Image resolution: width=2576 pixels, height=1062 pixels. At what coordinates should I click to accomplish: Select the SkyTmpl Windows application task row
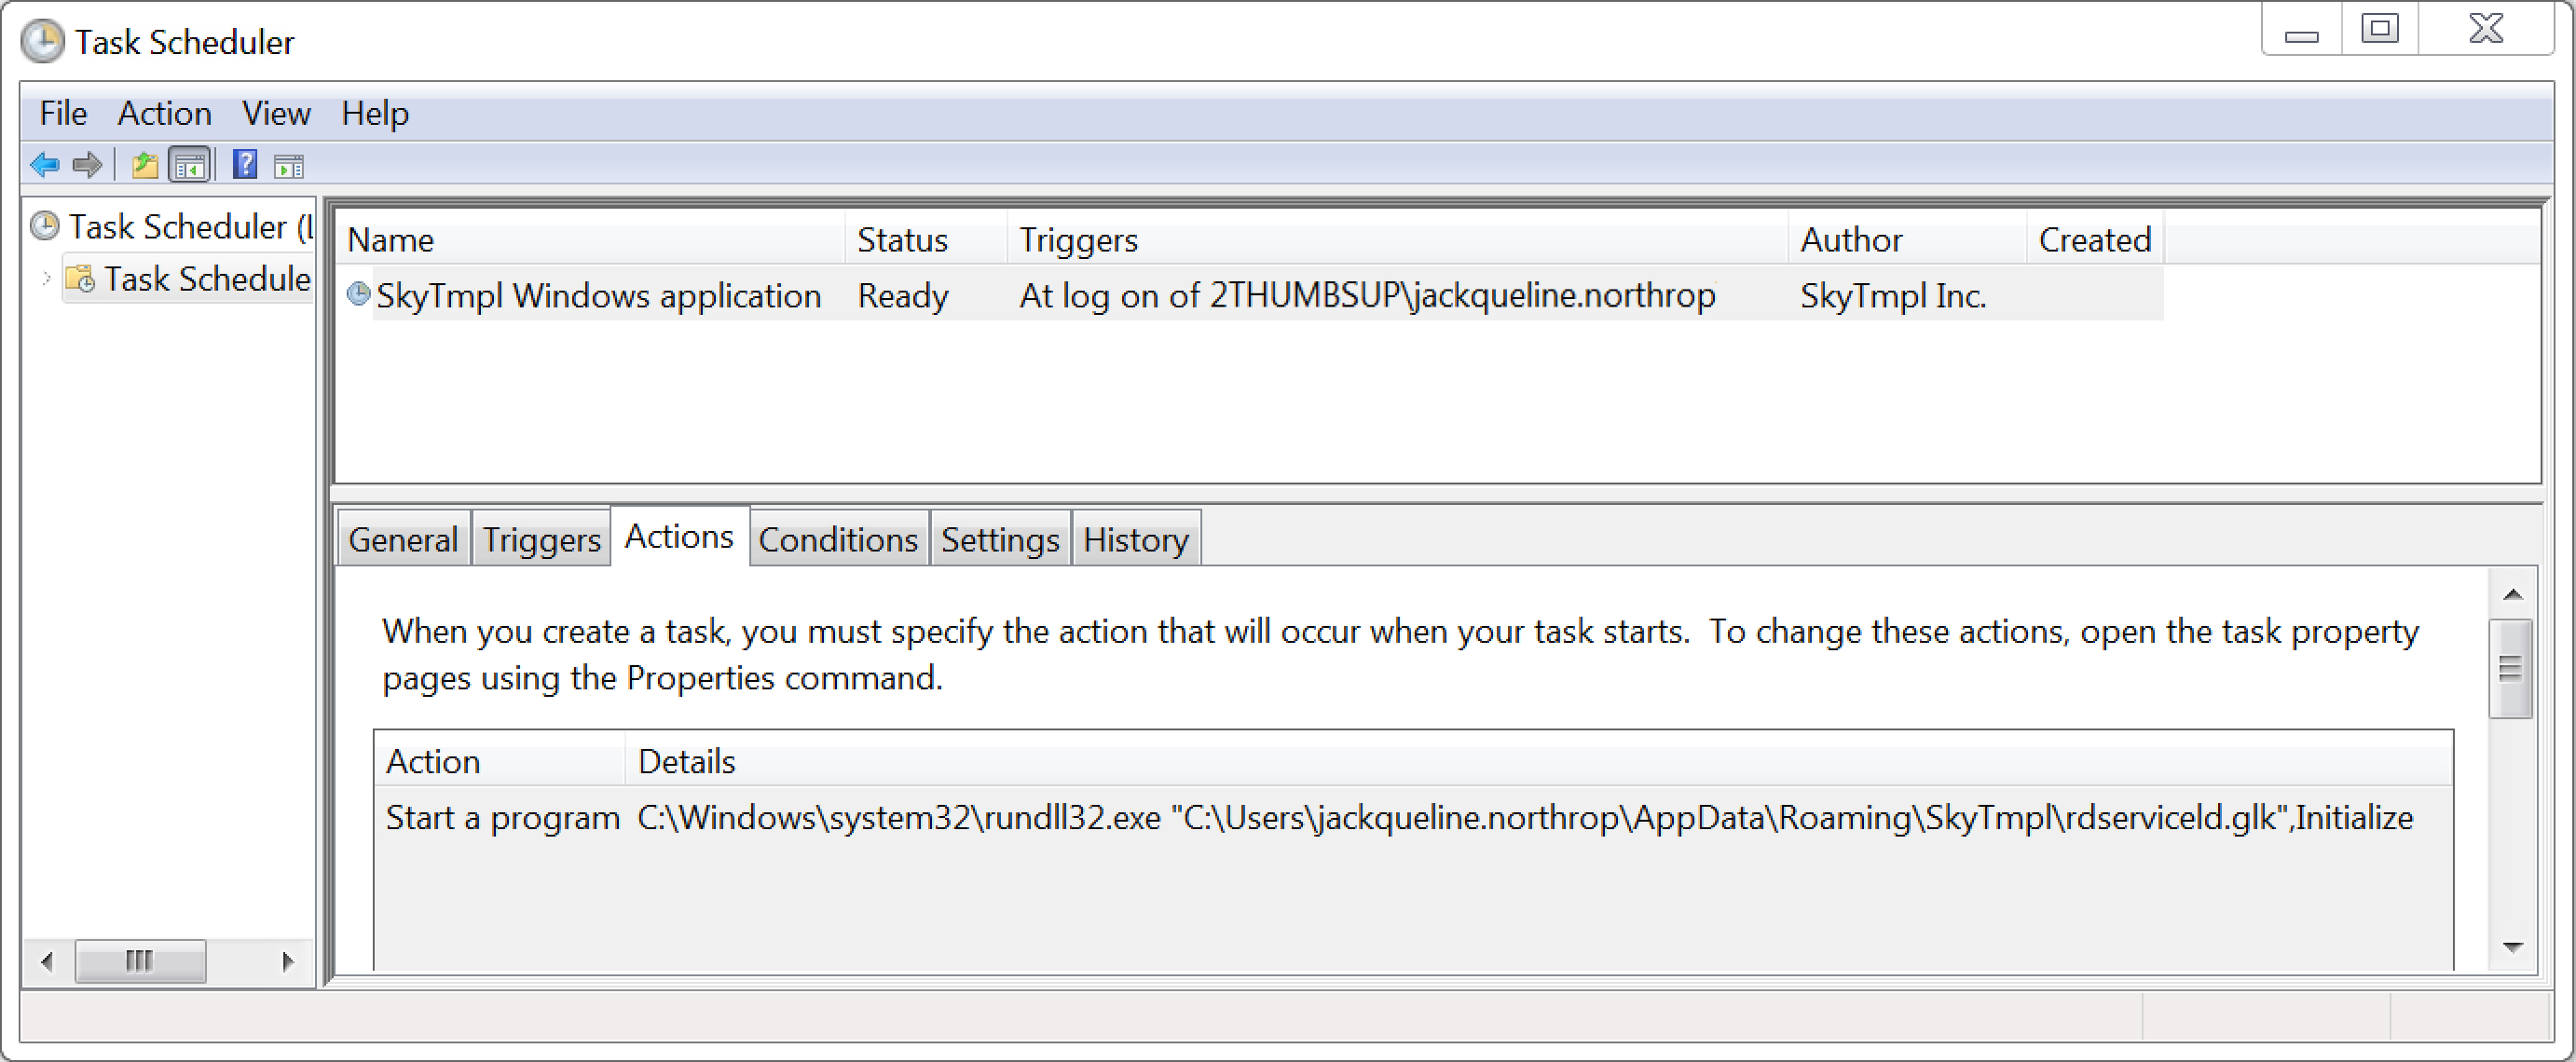click(x=1250, y=295)
